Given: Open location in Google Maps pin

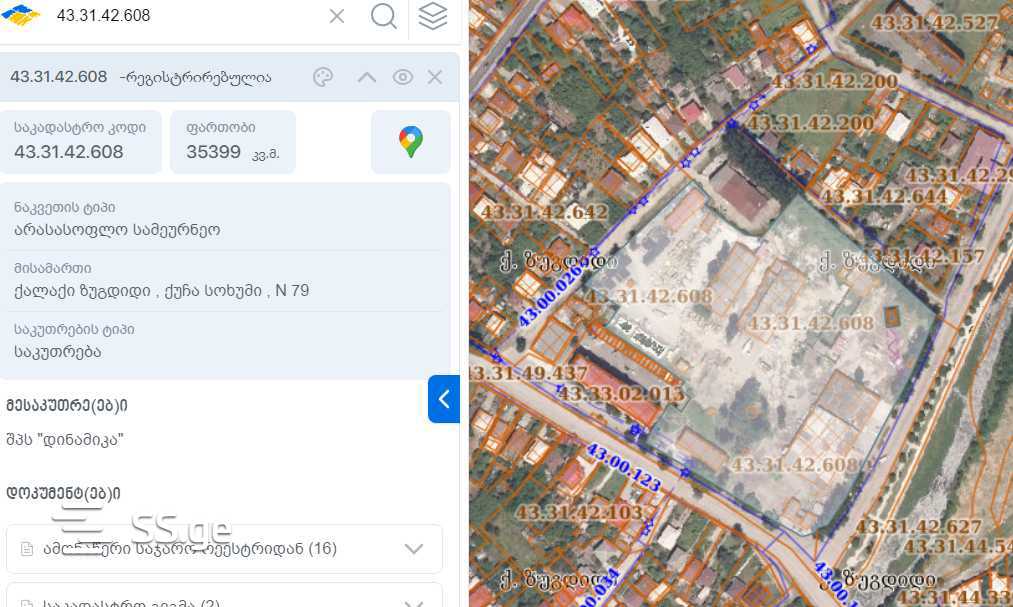Looking at the screenshot, I should (411, 142).
